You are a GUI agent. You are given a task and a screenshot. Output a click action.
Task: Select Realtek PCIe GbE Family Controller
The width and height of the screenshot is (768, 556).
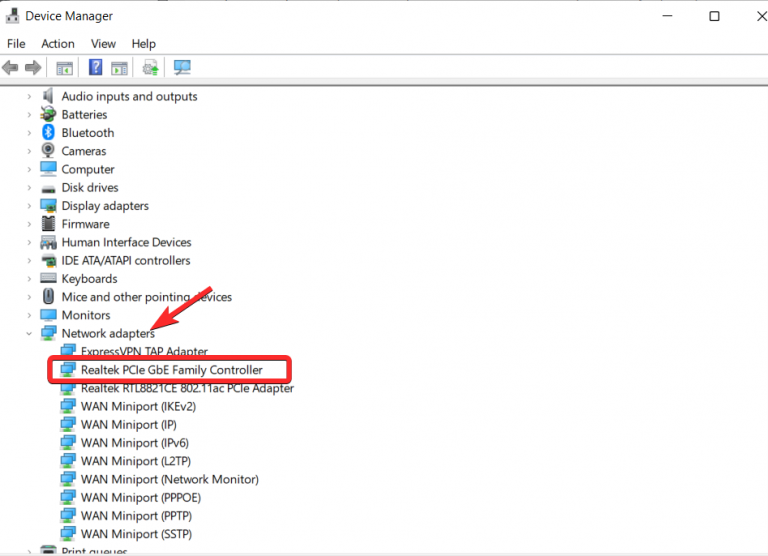pyautogui.click(x=171, y=370)
